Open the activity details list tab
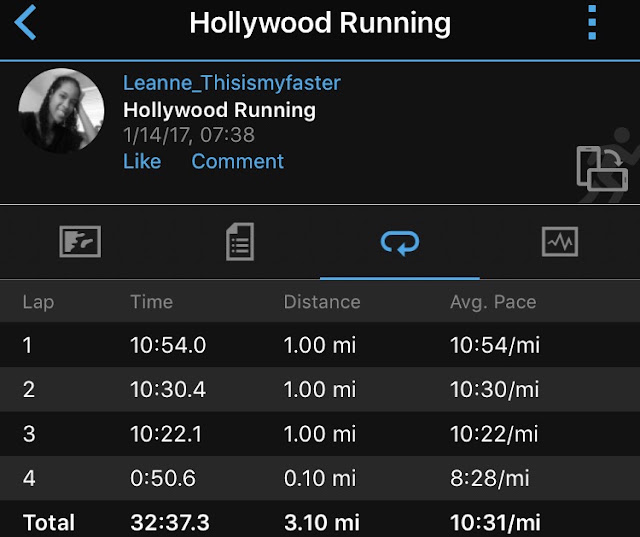This screenshot has width=640, height=537. 240,242
